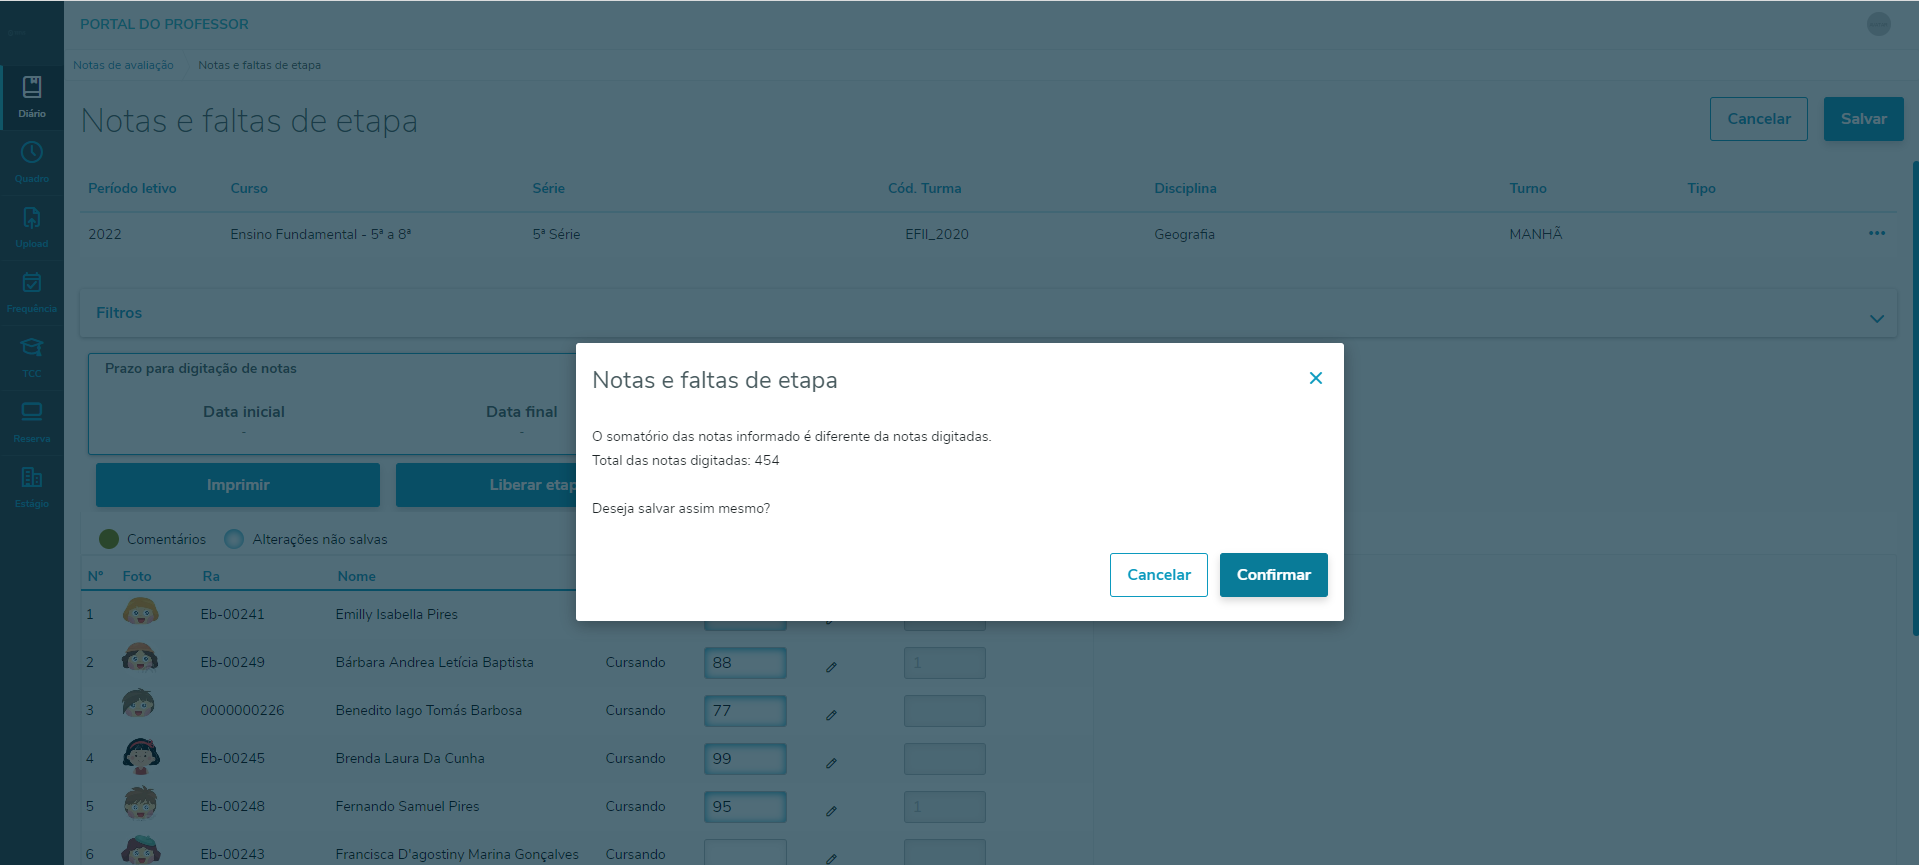Viewport: 1919px width, 865px height.
Task: Click the photo of Bárbara Andrea Letícia Baptista
Action: point(141,659)
